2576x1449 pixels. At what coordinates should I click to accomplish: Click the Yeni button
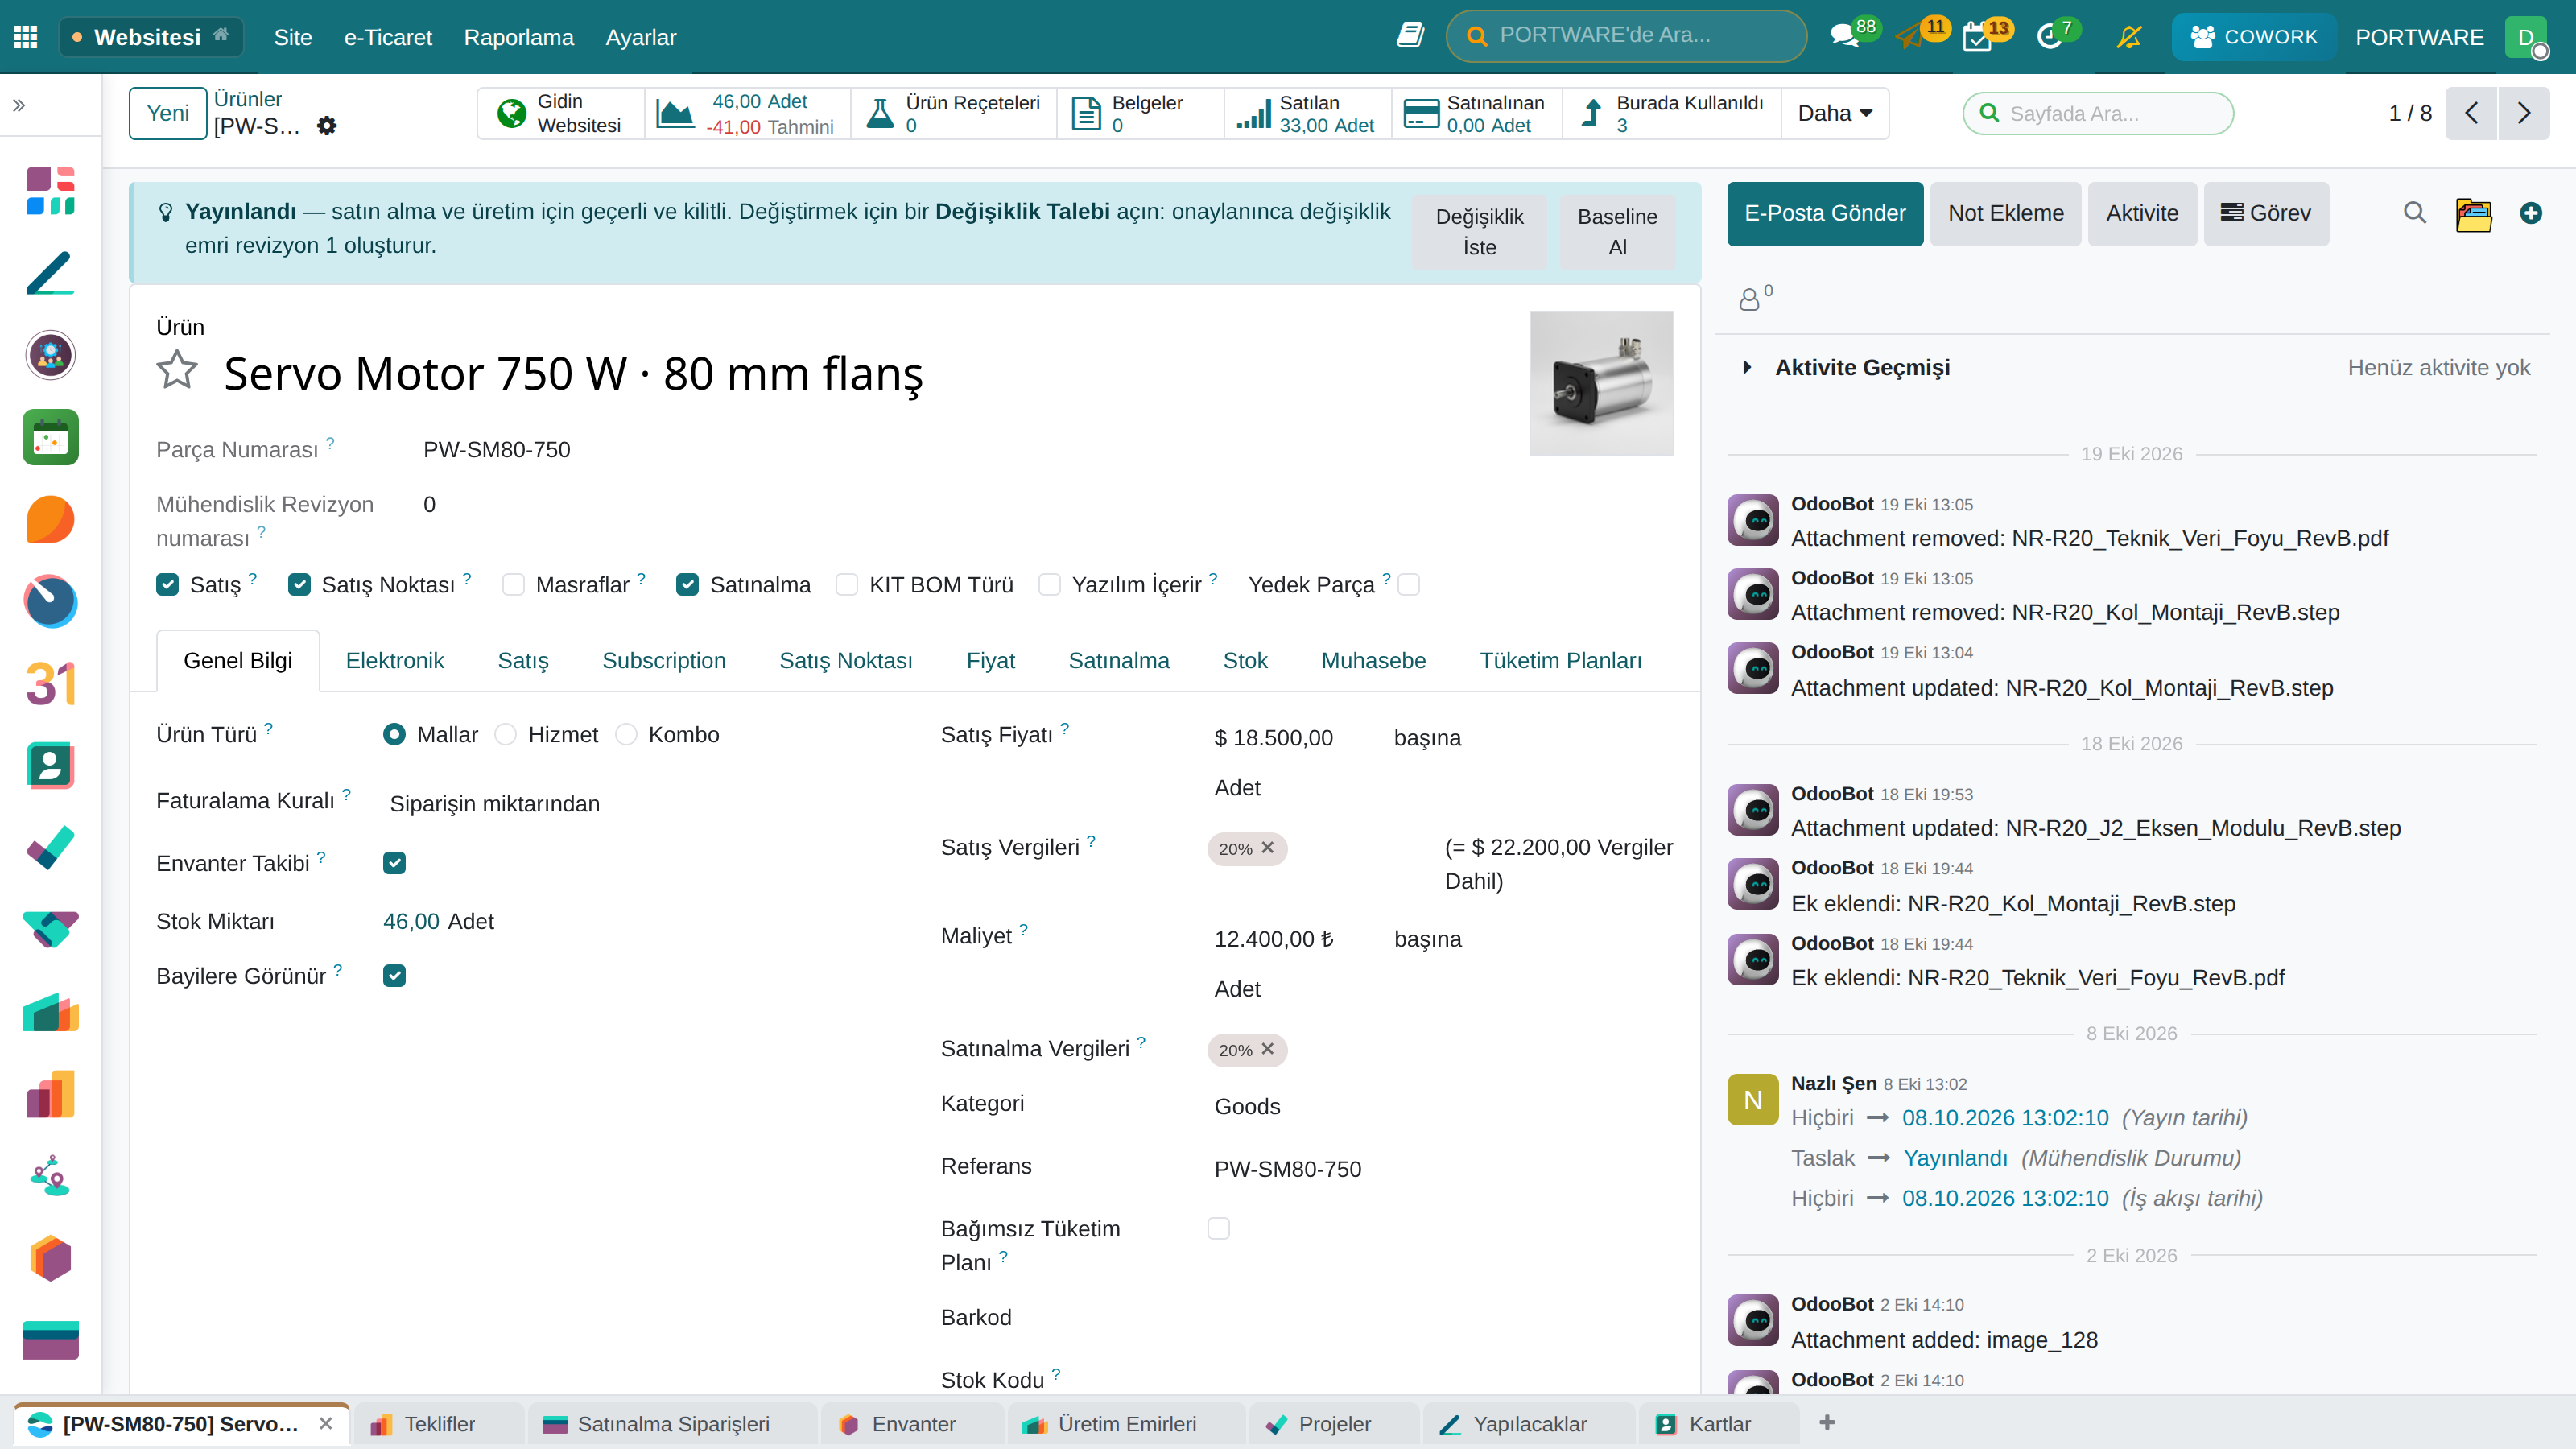(167, 113)
